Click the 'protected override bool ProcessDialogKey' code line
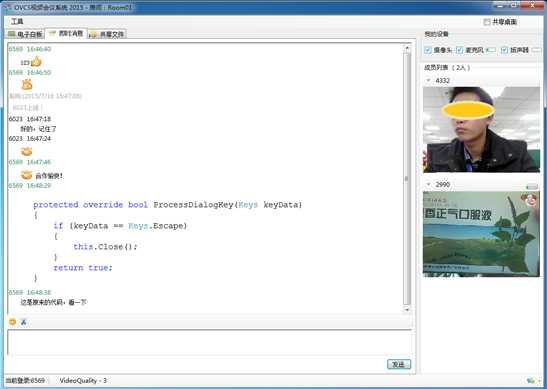 167,205
